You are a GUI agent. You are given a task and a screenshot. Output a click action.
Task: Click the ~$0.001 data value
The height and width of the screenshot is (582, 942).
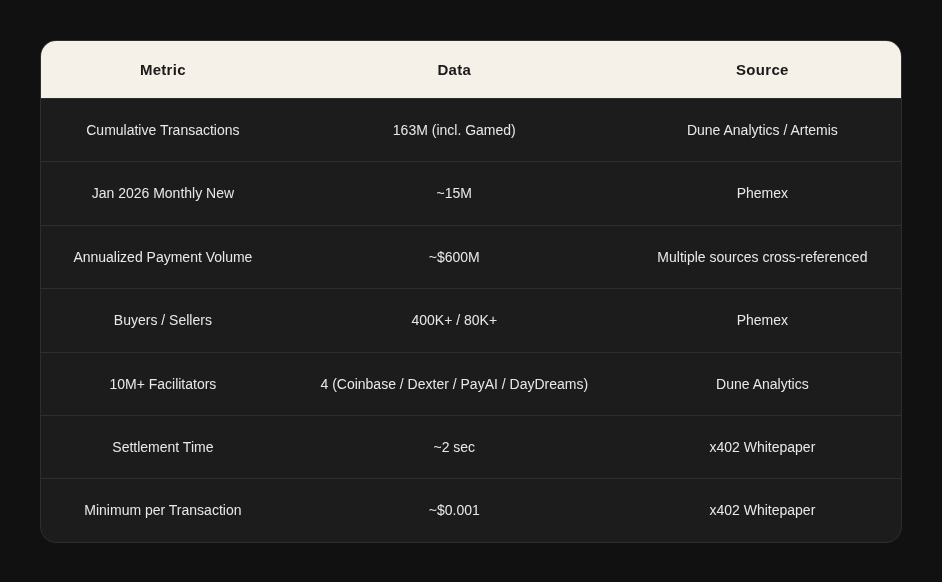tap(454, 510)
